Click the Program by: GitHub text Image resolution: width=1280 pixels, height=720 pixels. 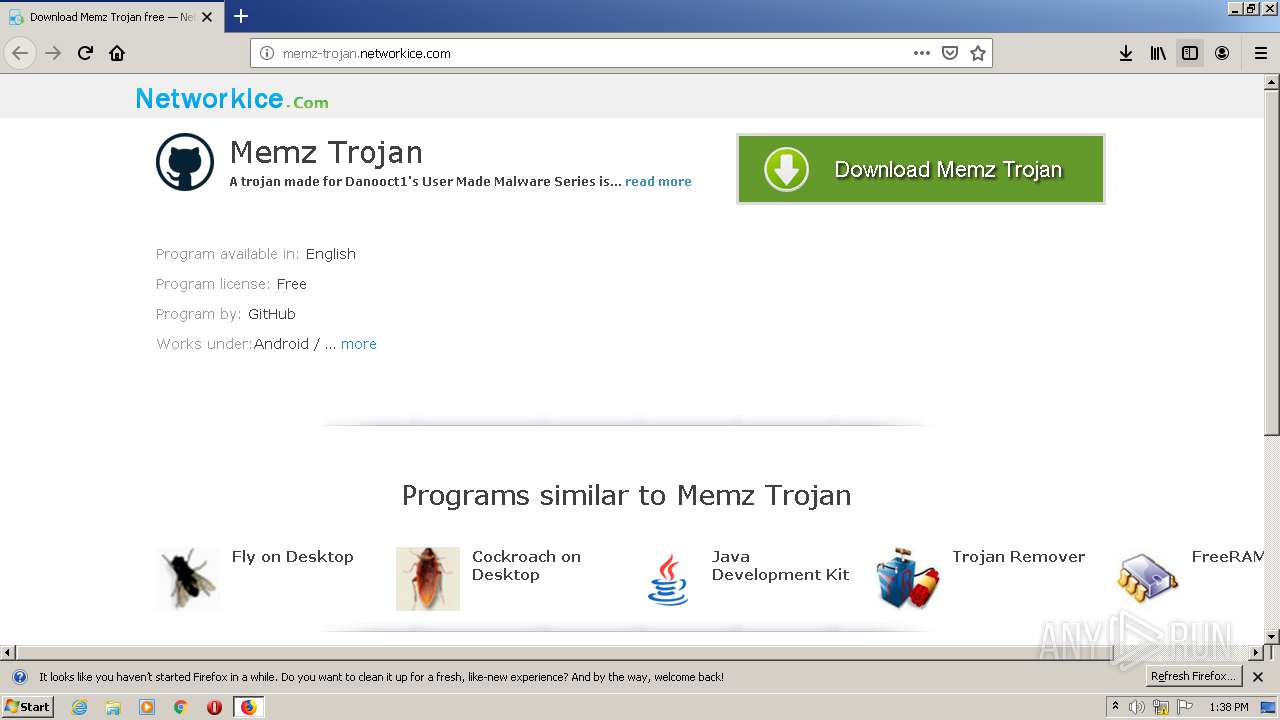coord(226,314)
